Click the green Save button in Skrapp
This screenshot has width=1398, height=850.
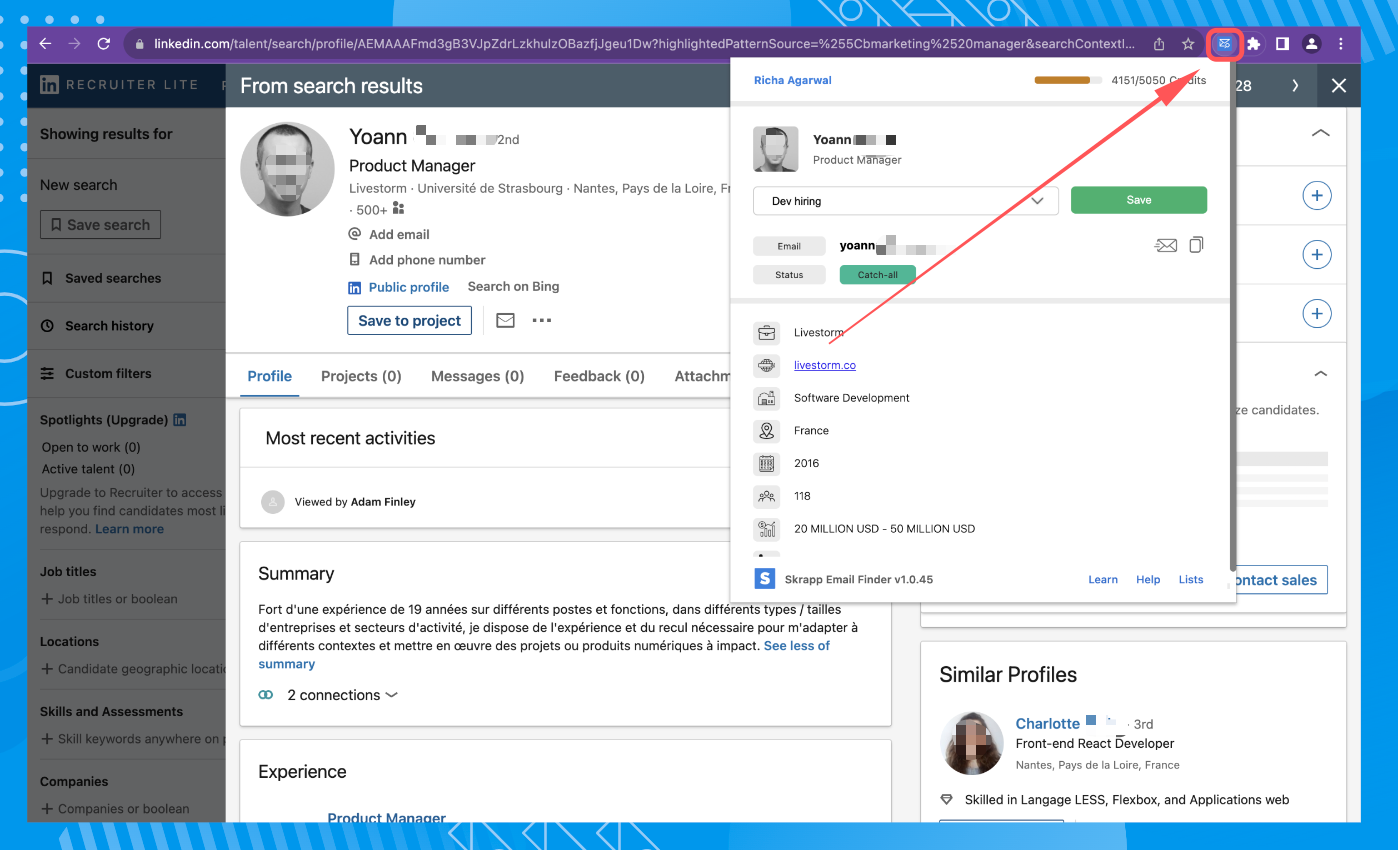tap(1139, 200)
